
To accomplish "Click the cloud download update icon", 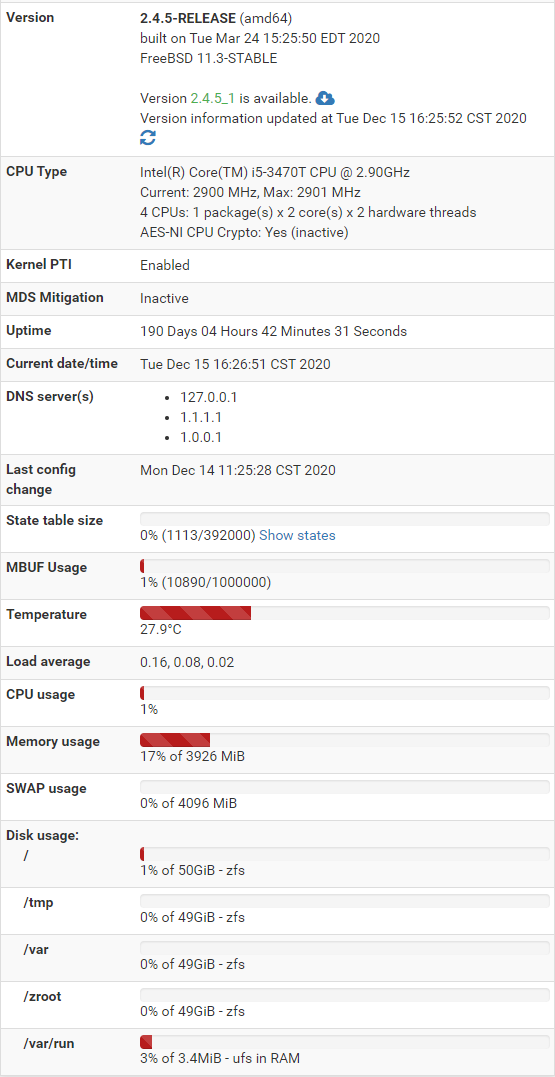I will pos(325,98).
